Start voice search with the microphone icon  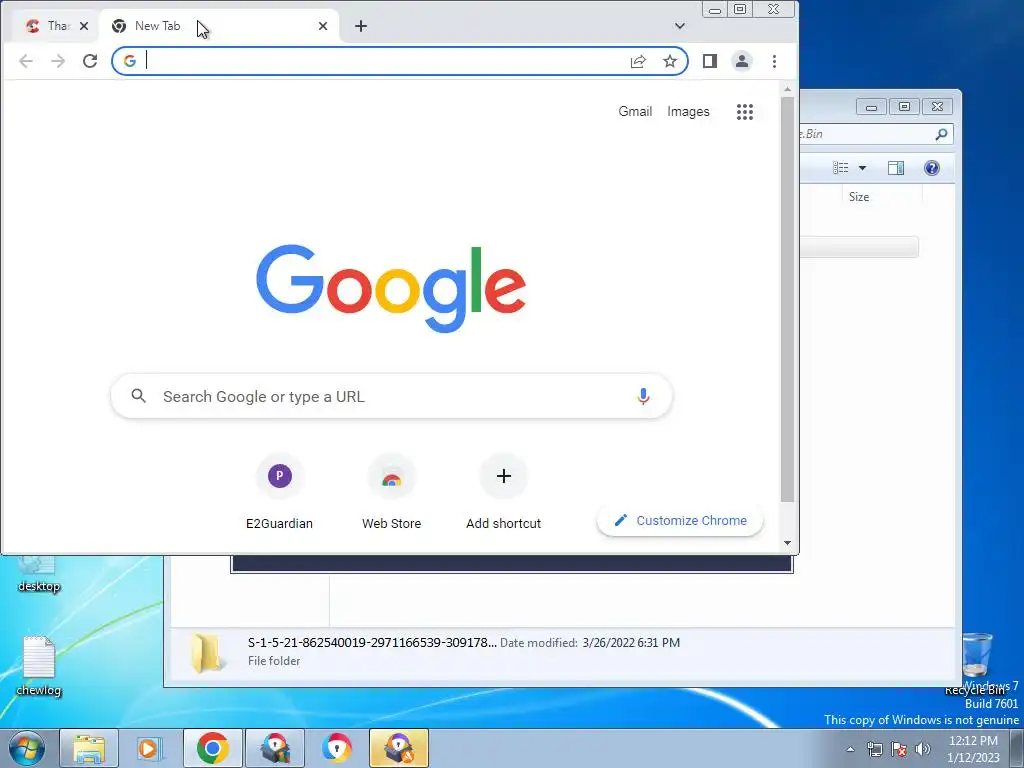tap(643, 396)
